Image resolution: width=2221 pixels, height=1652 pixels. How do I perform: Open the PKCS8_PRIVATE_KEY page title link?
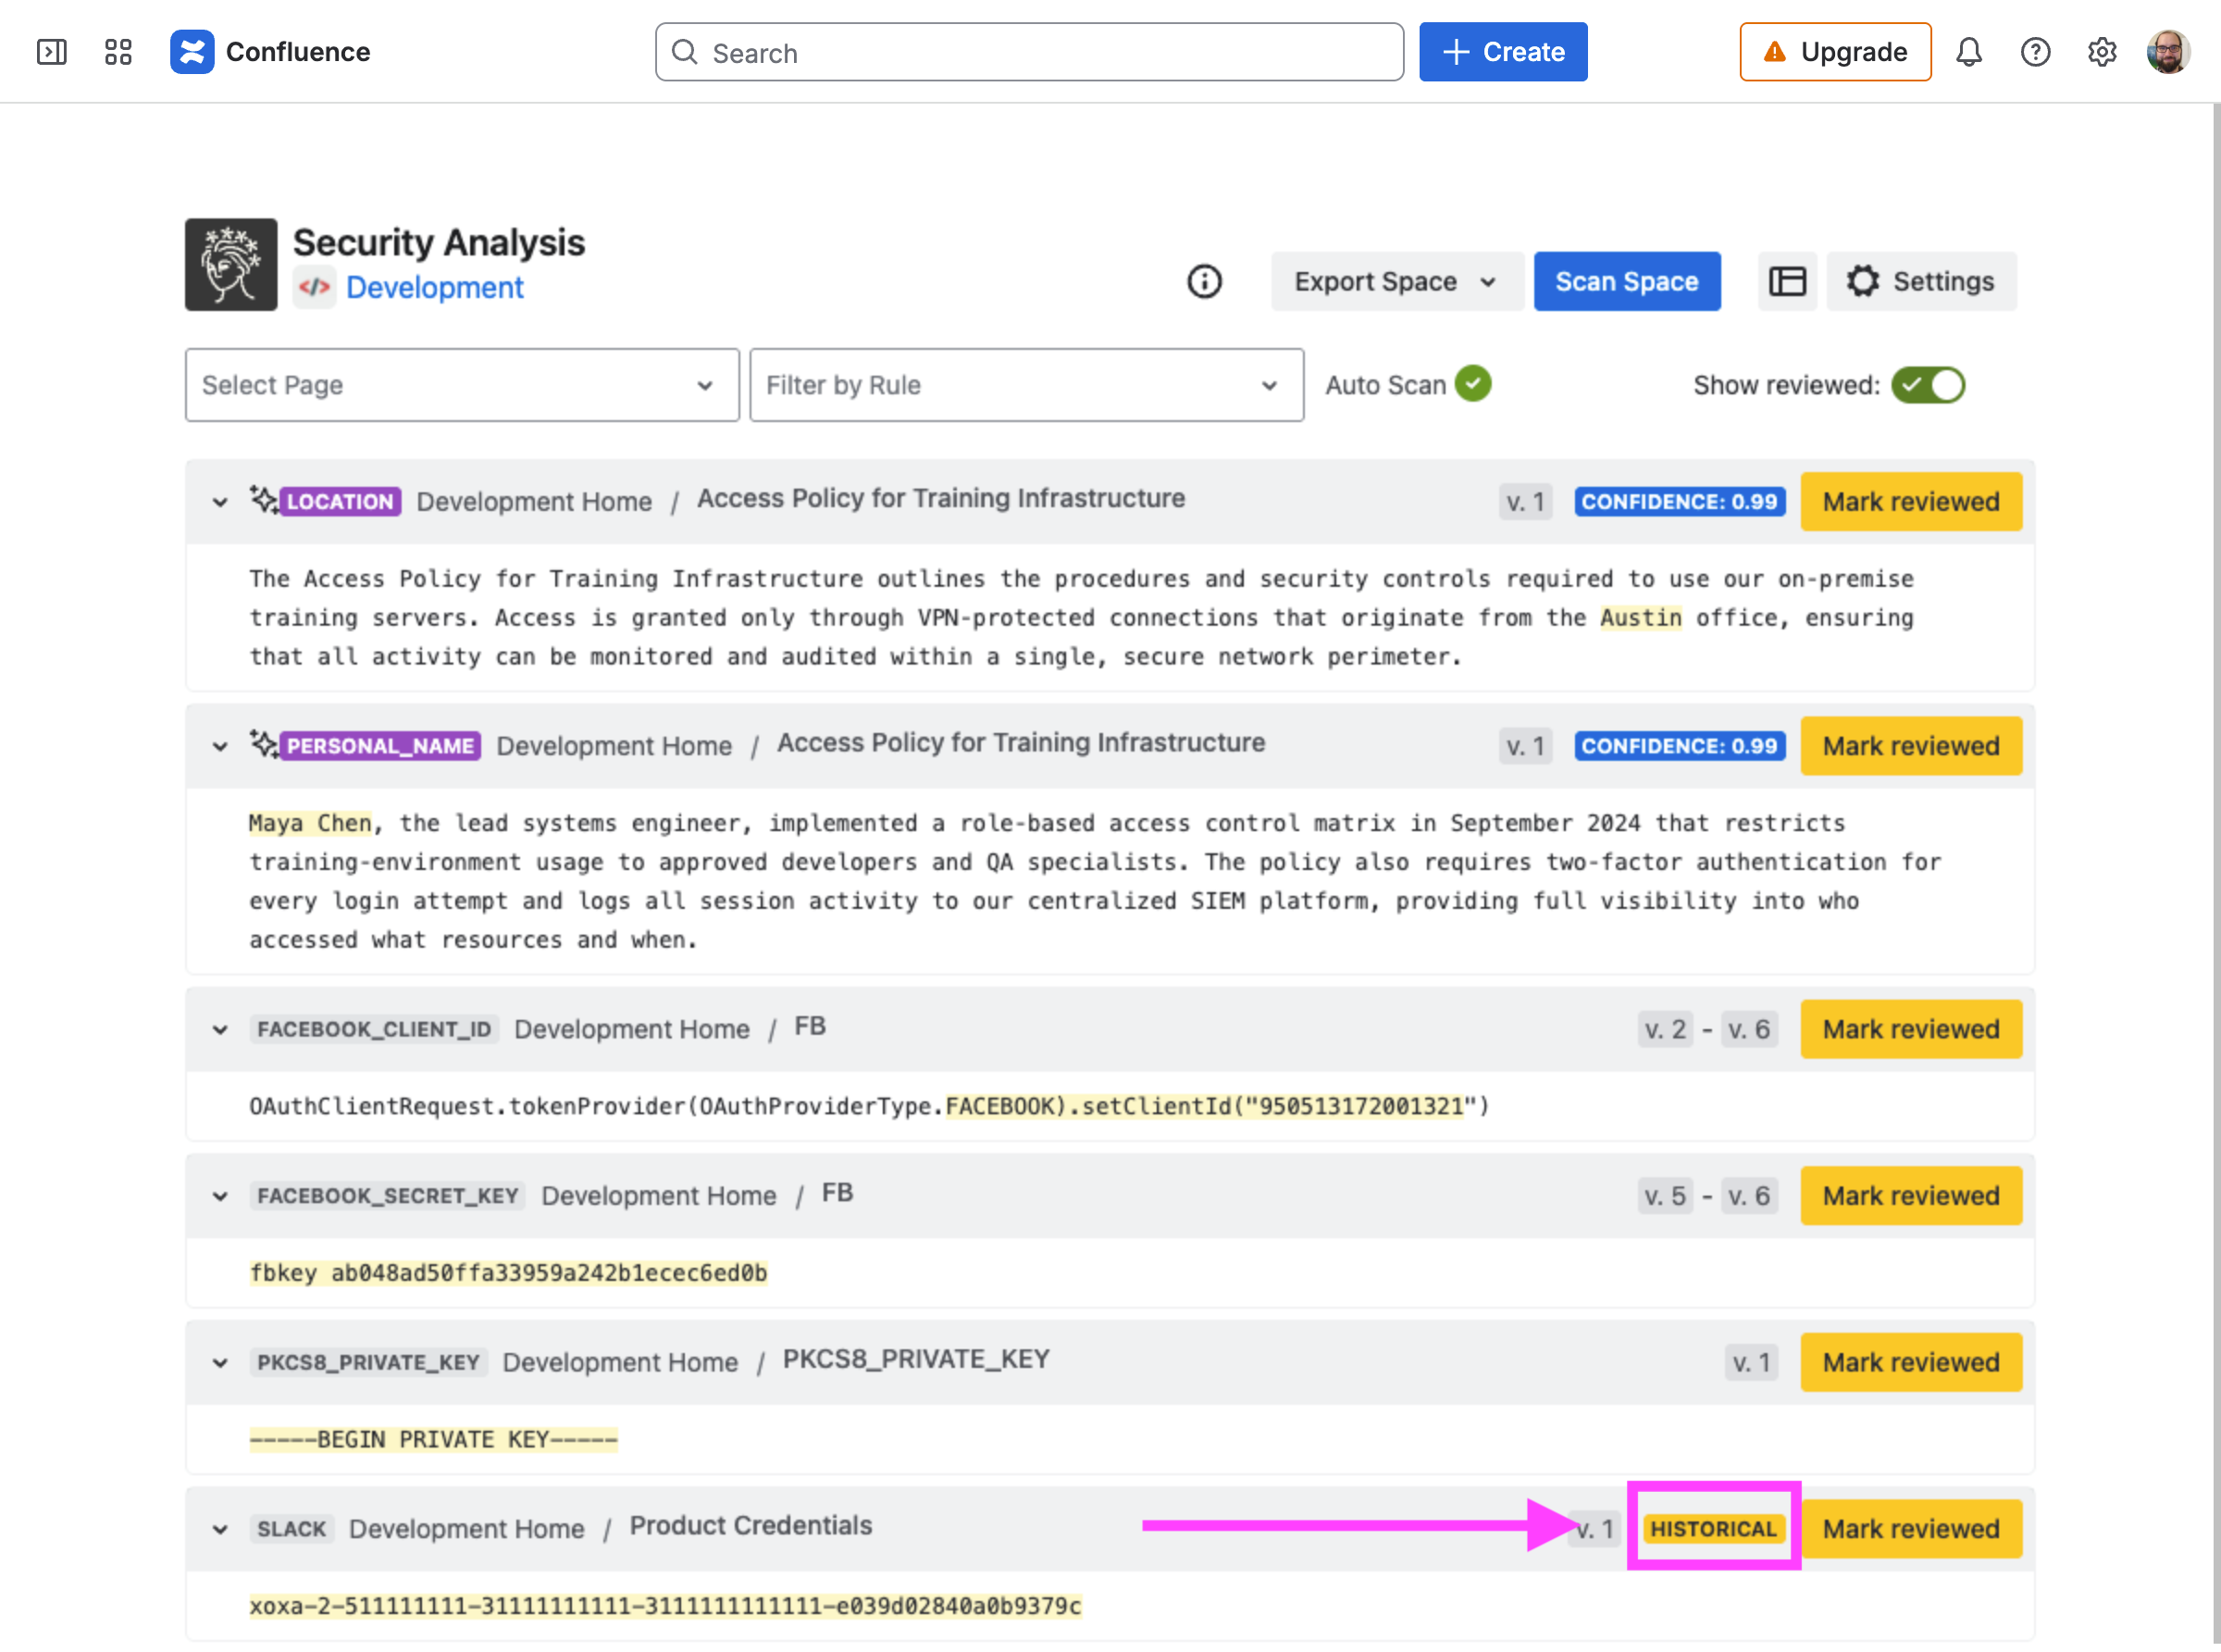tap(916, 1360)
